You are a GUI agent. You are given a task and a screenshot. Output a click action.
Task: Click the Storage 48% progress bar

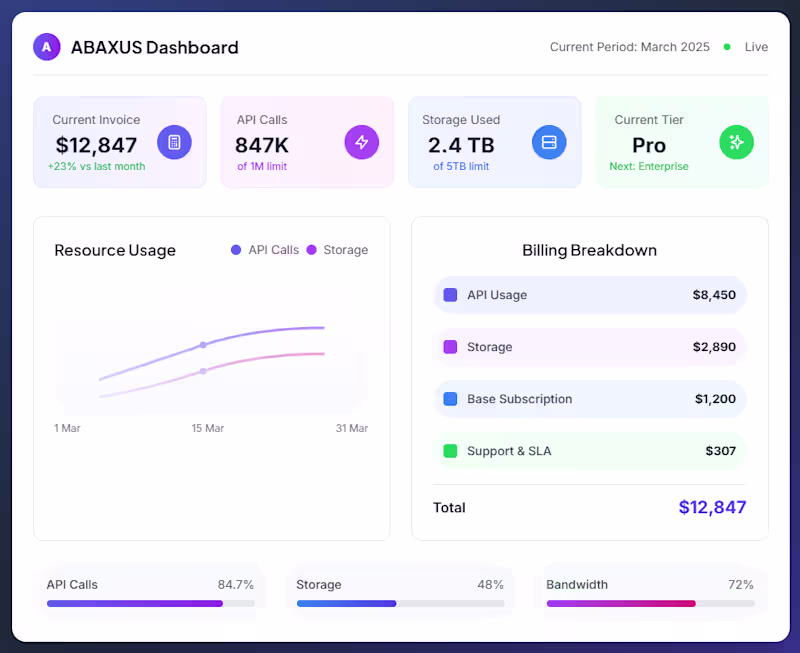click(x=401, y=604)
